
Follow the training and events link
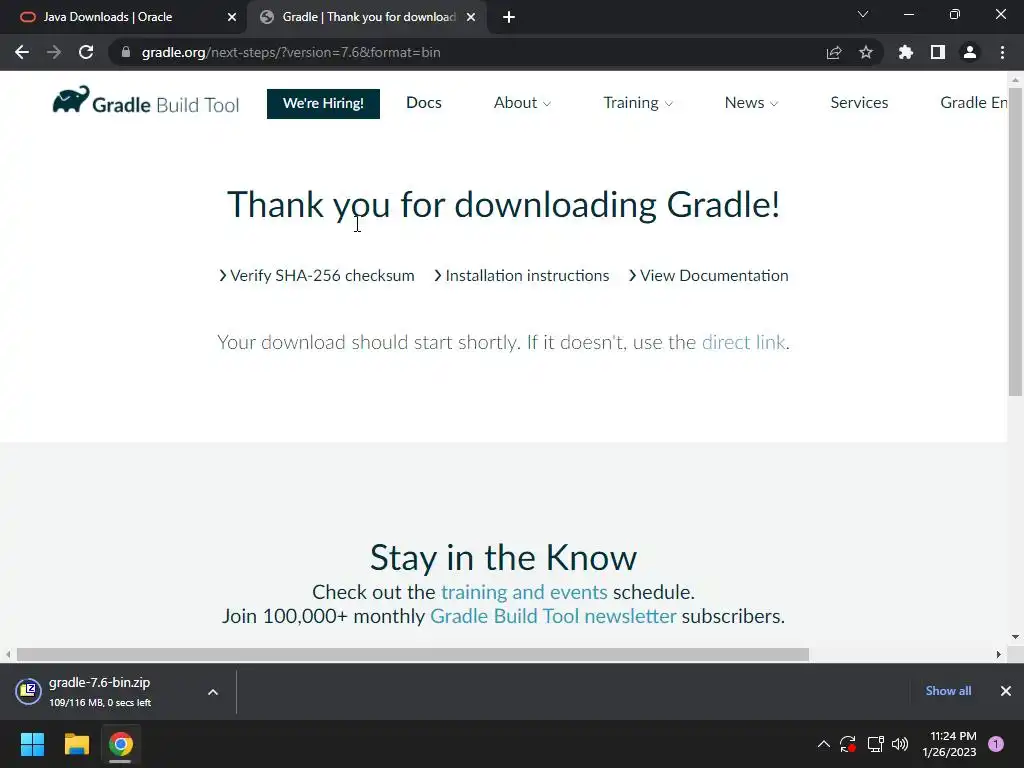[x=524, y=592]
